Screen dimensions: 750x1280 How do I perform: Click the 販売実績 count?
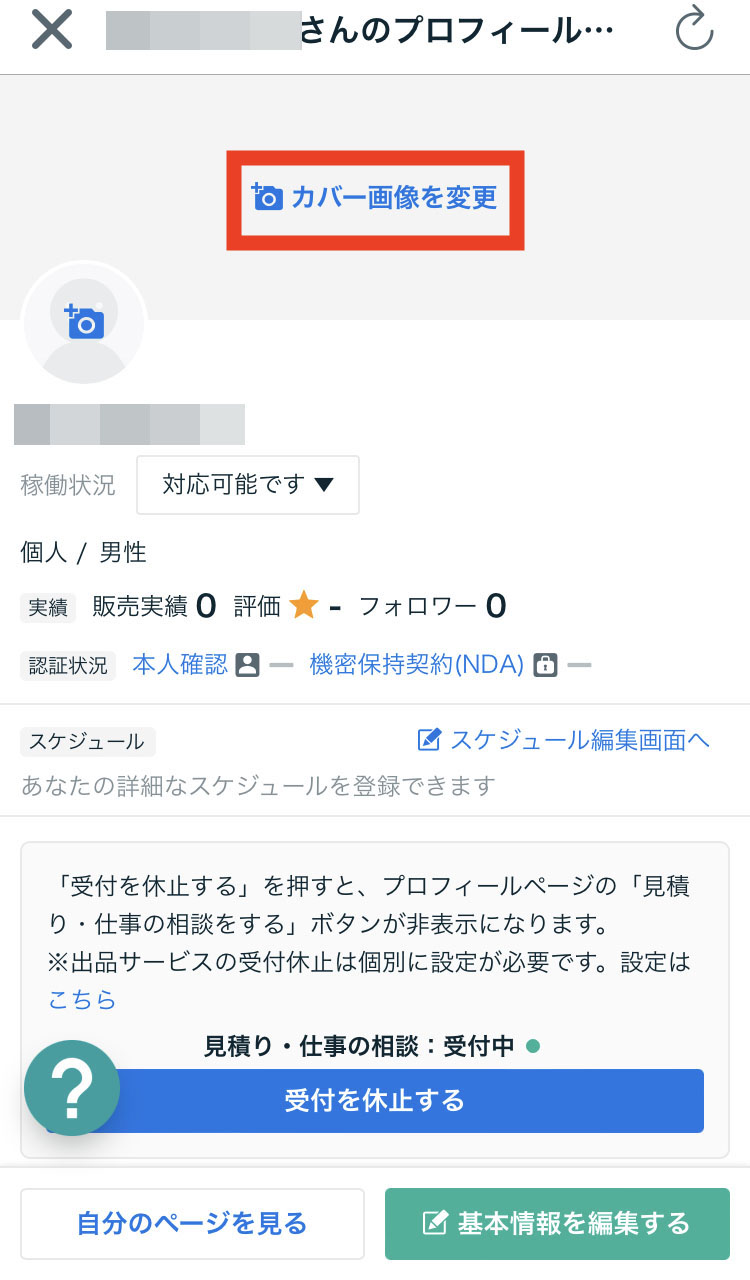tap(205, 605)
